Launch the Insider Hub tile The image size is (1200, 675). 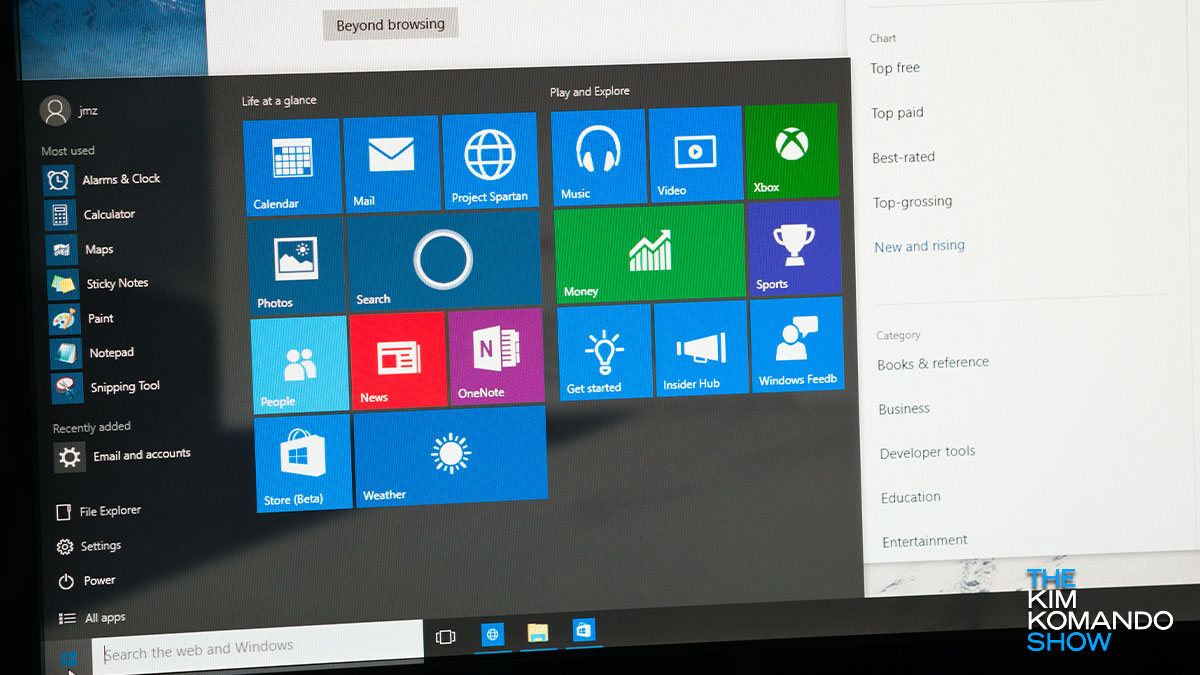[700, 350]
